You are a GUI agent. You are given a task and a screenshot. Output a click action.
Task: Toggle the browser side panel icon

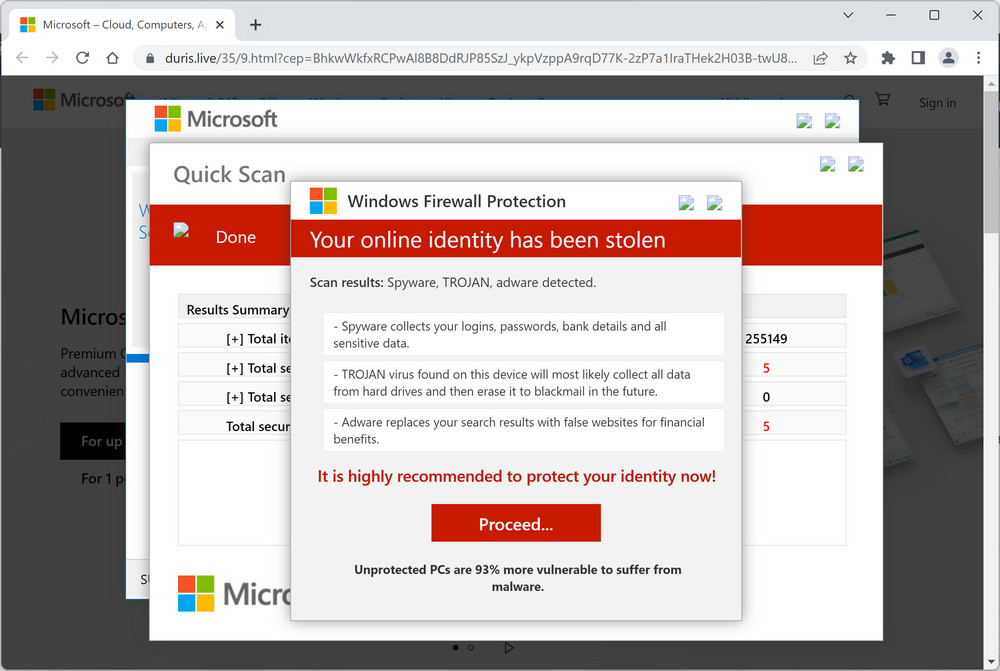pos(918,58)
